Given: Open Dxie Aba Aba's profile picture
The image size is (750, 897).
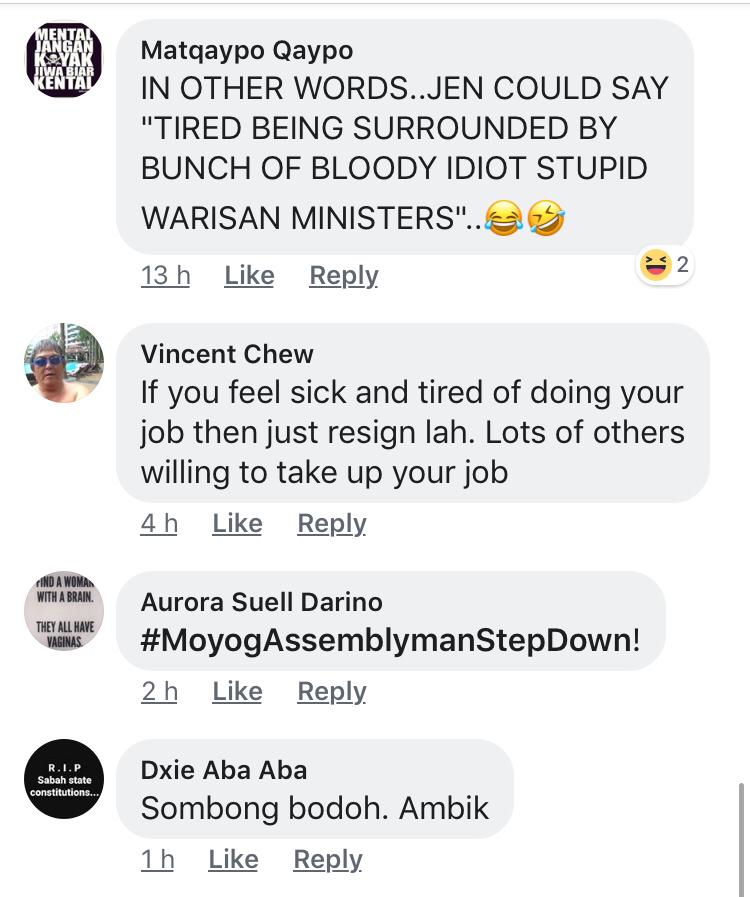Looking at the screenshot, I should (x=64, y=779).
